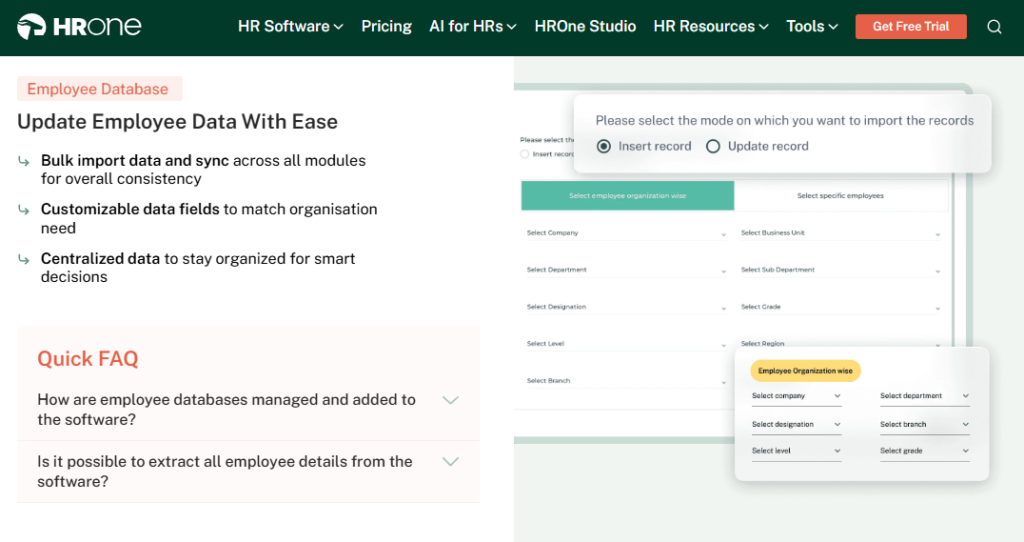This screenshot has width=1024, height=542.
Task: Open the Select Designation dropdown
Action: tap(626, 307)
